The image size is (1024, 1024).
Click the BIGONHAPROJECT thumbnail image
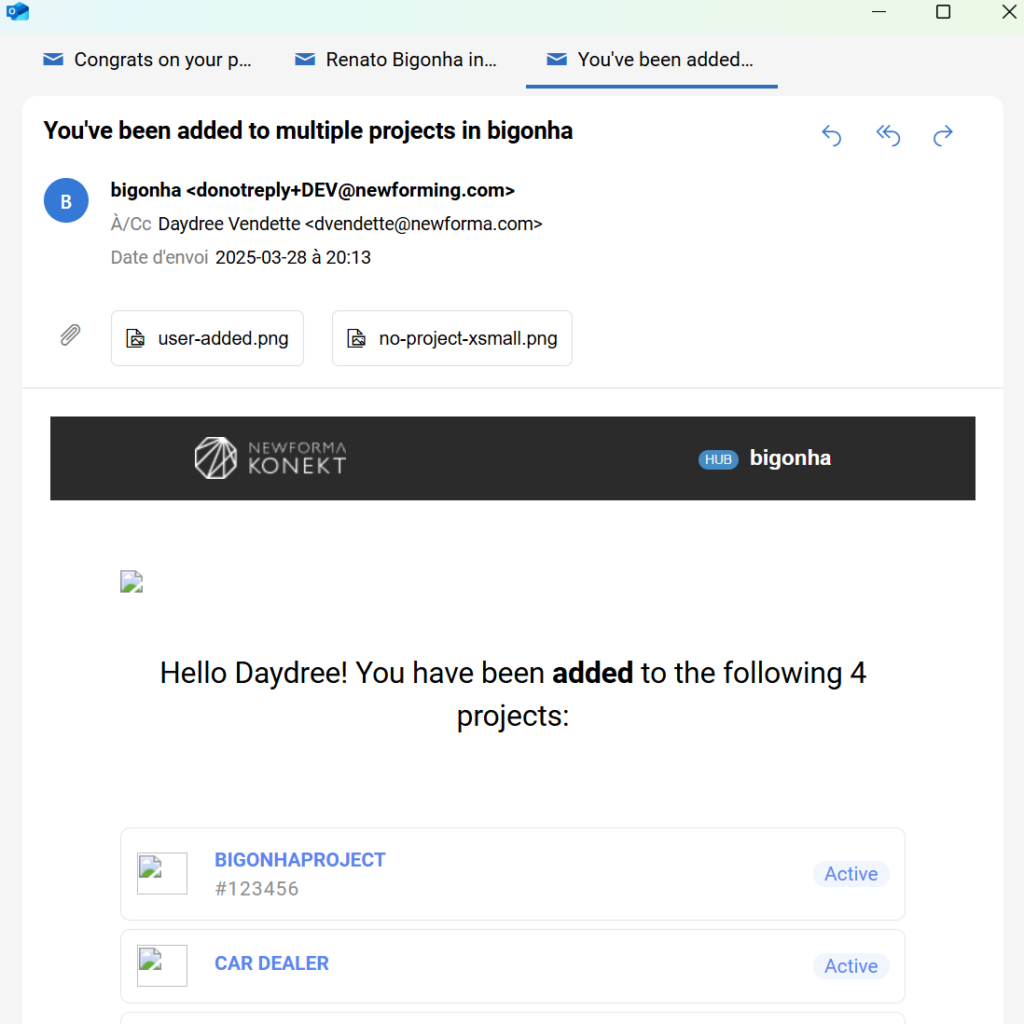tap(162, 873)
